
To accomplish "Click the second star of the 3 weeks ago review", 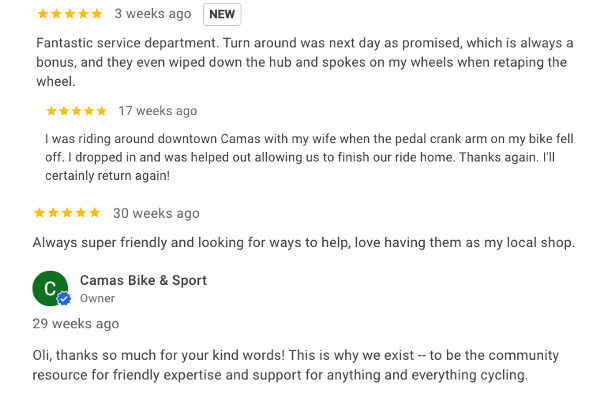I will pos(56,14).
